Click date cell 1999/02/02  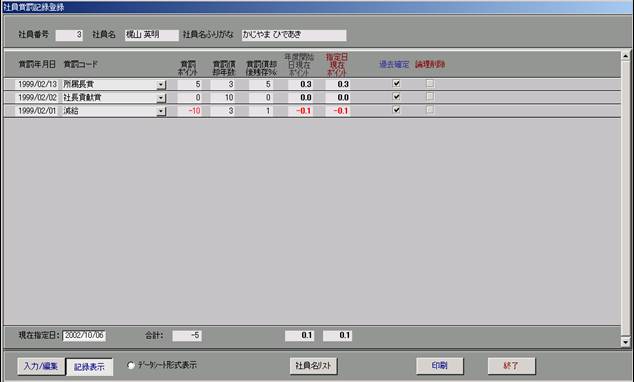37,98
